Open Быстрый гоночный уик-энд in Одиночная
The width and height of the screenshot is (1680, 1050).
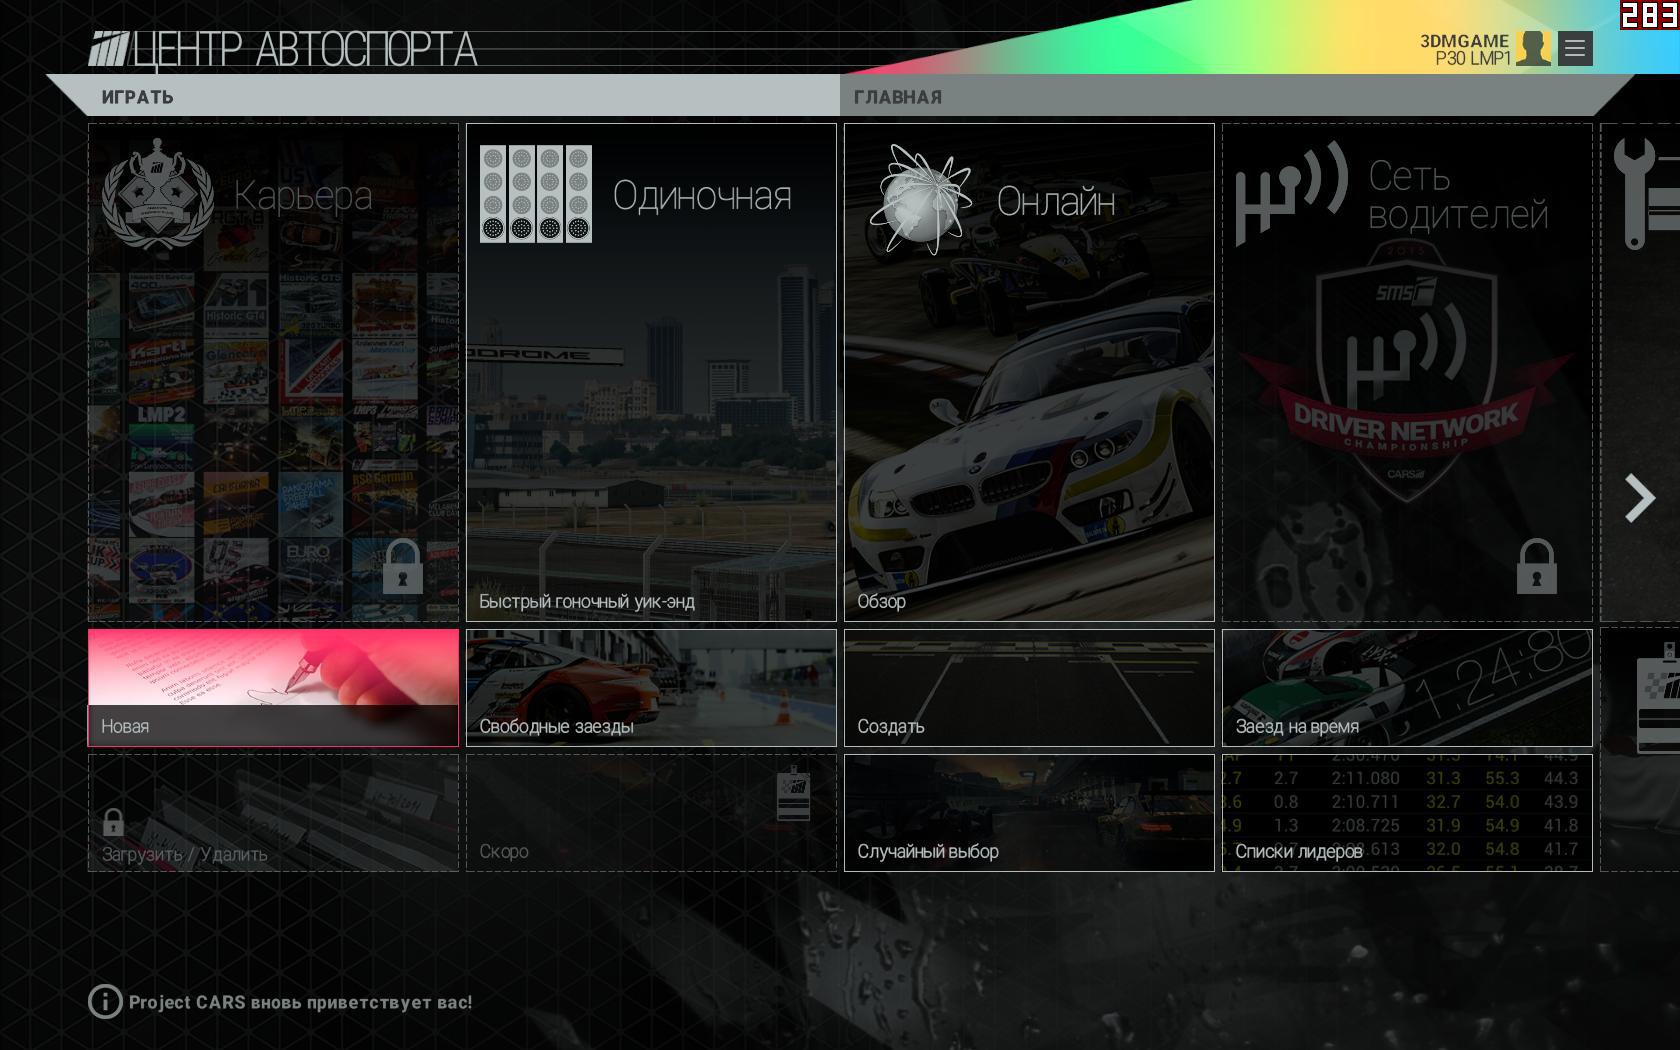pos(651,372)
